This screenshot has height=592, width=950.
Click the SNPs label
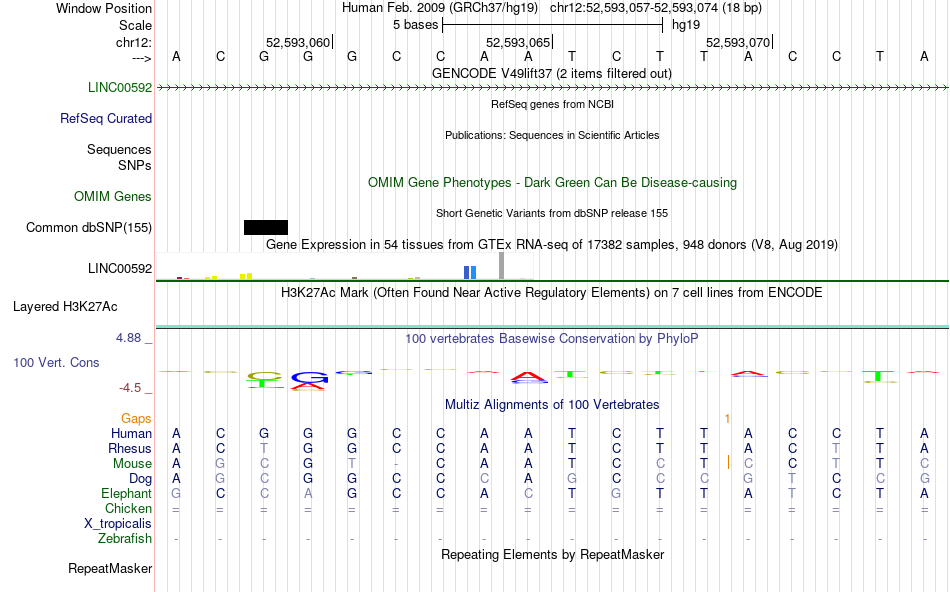point(135,165)
